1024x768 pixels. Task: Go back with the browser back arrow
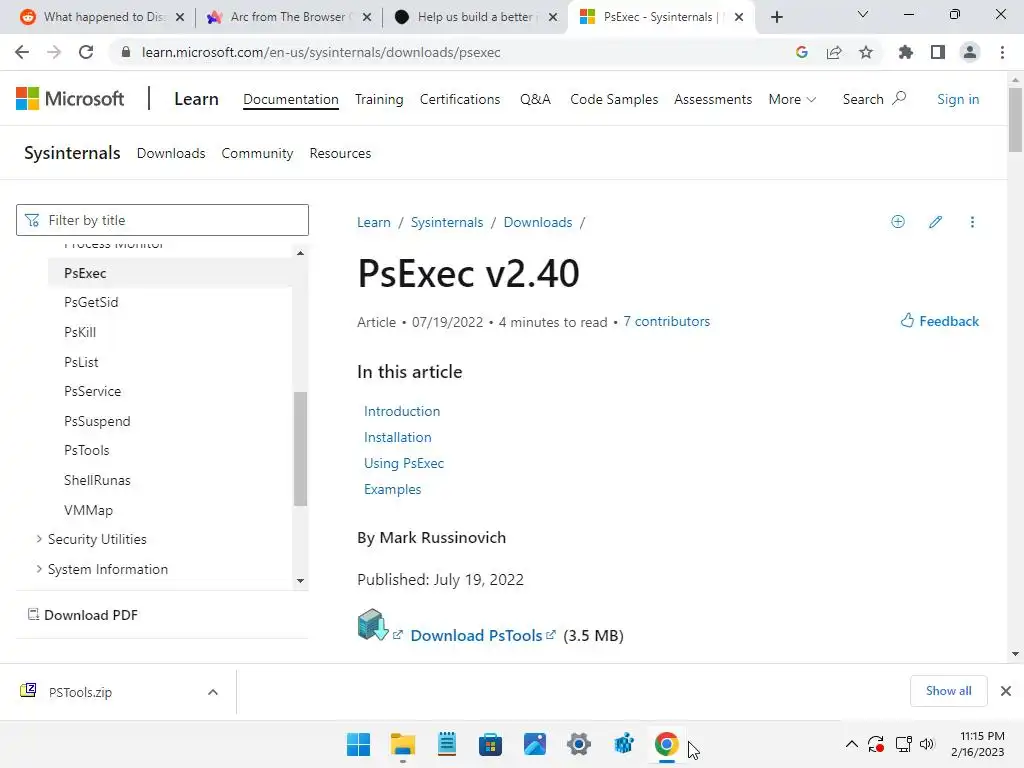click(22, 52)
